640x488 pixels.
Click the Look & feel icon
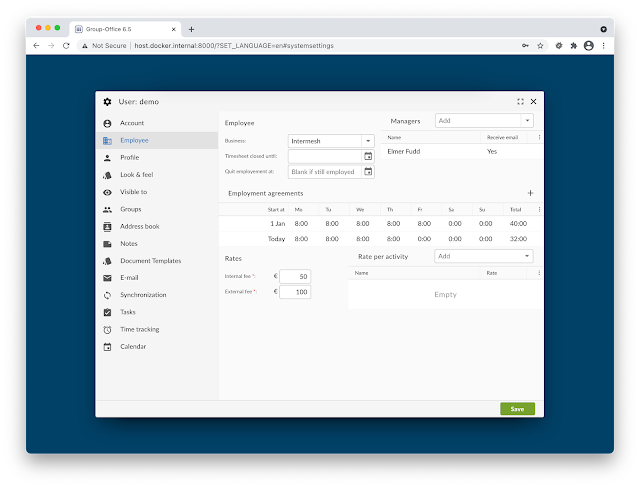click(x=107, y=175)
